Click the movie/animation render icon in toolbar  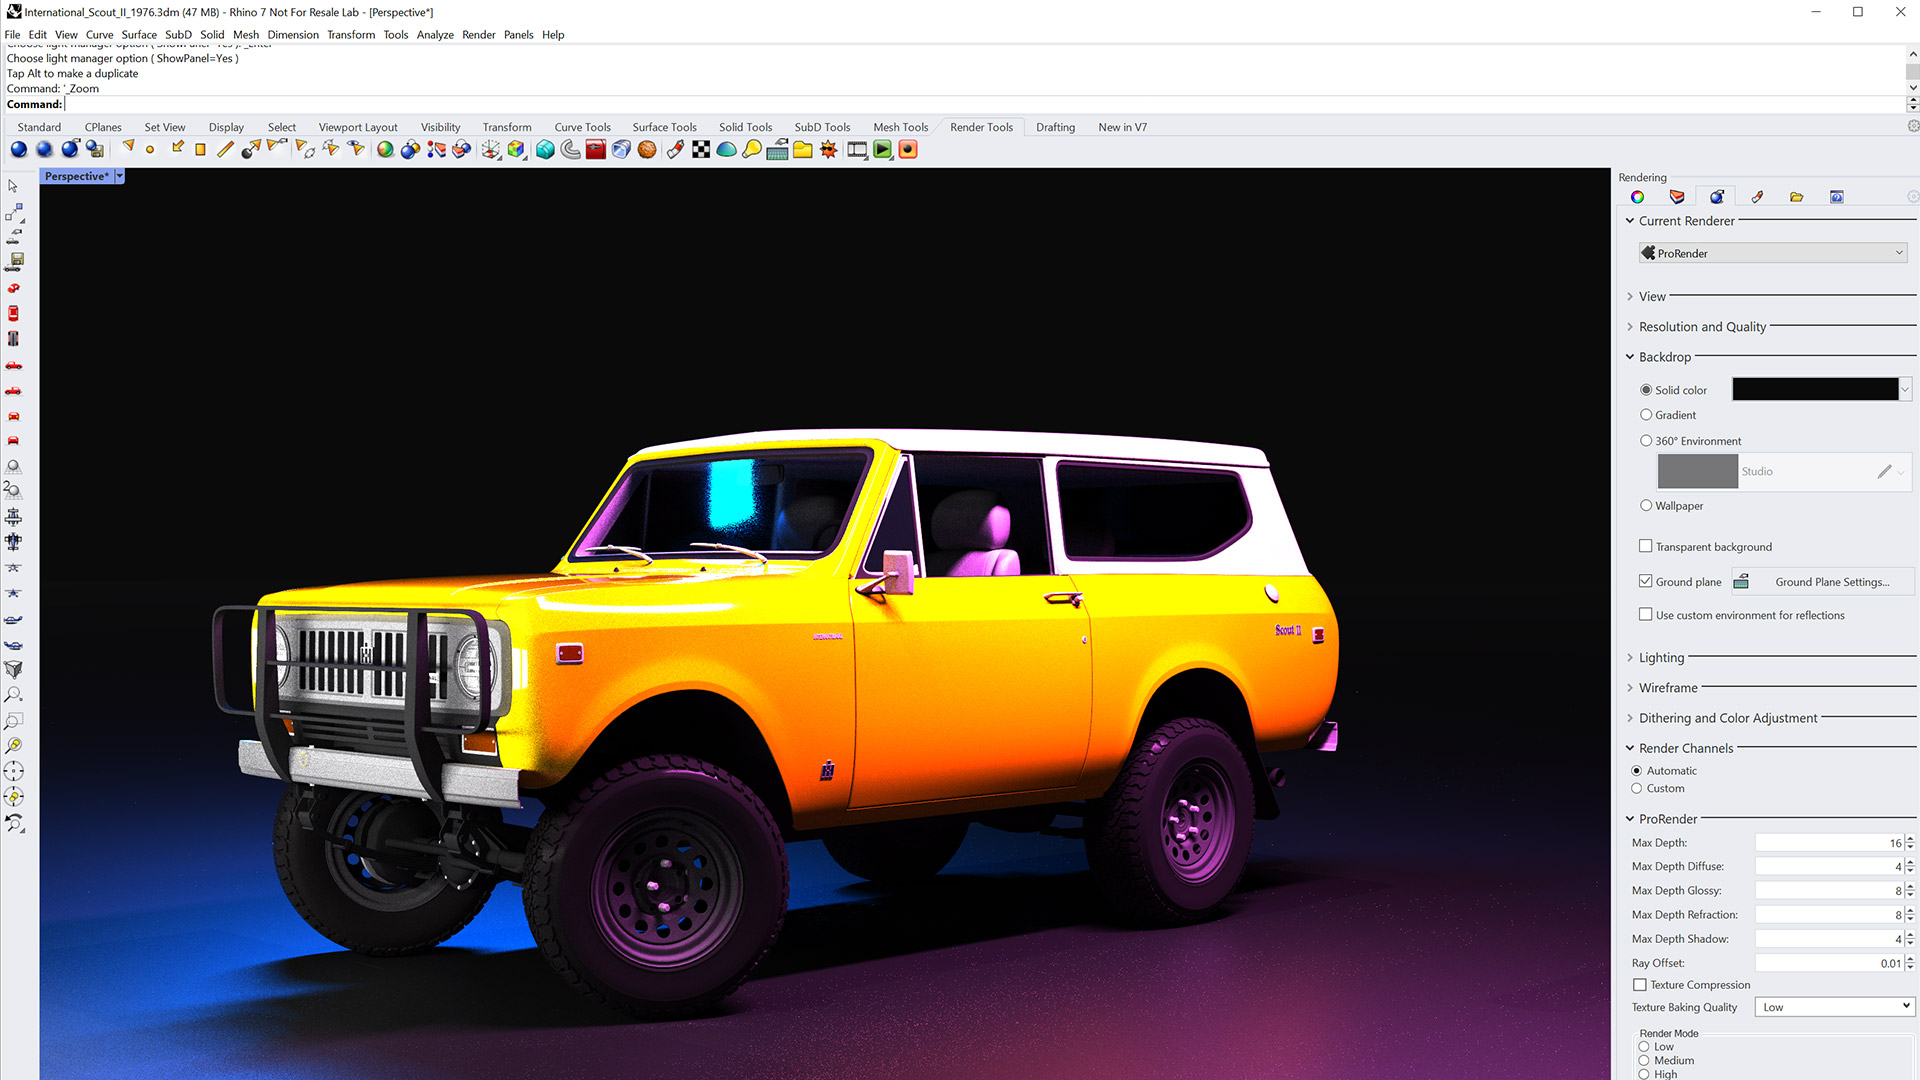pos(857,149)
